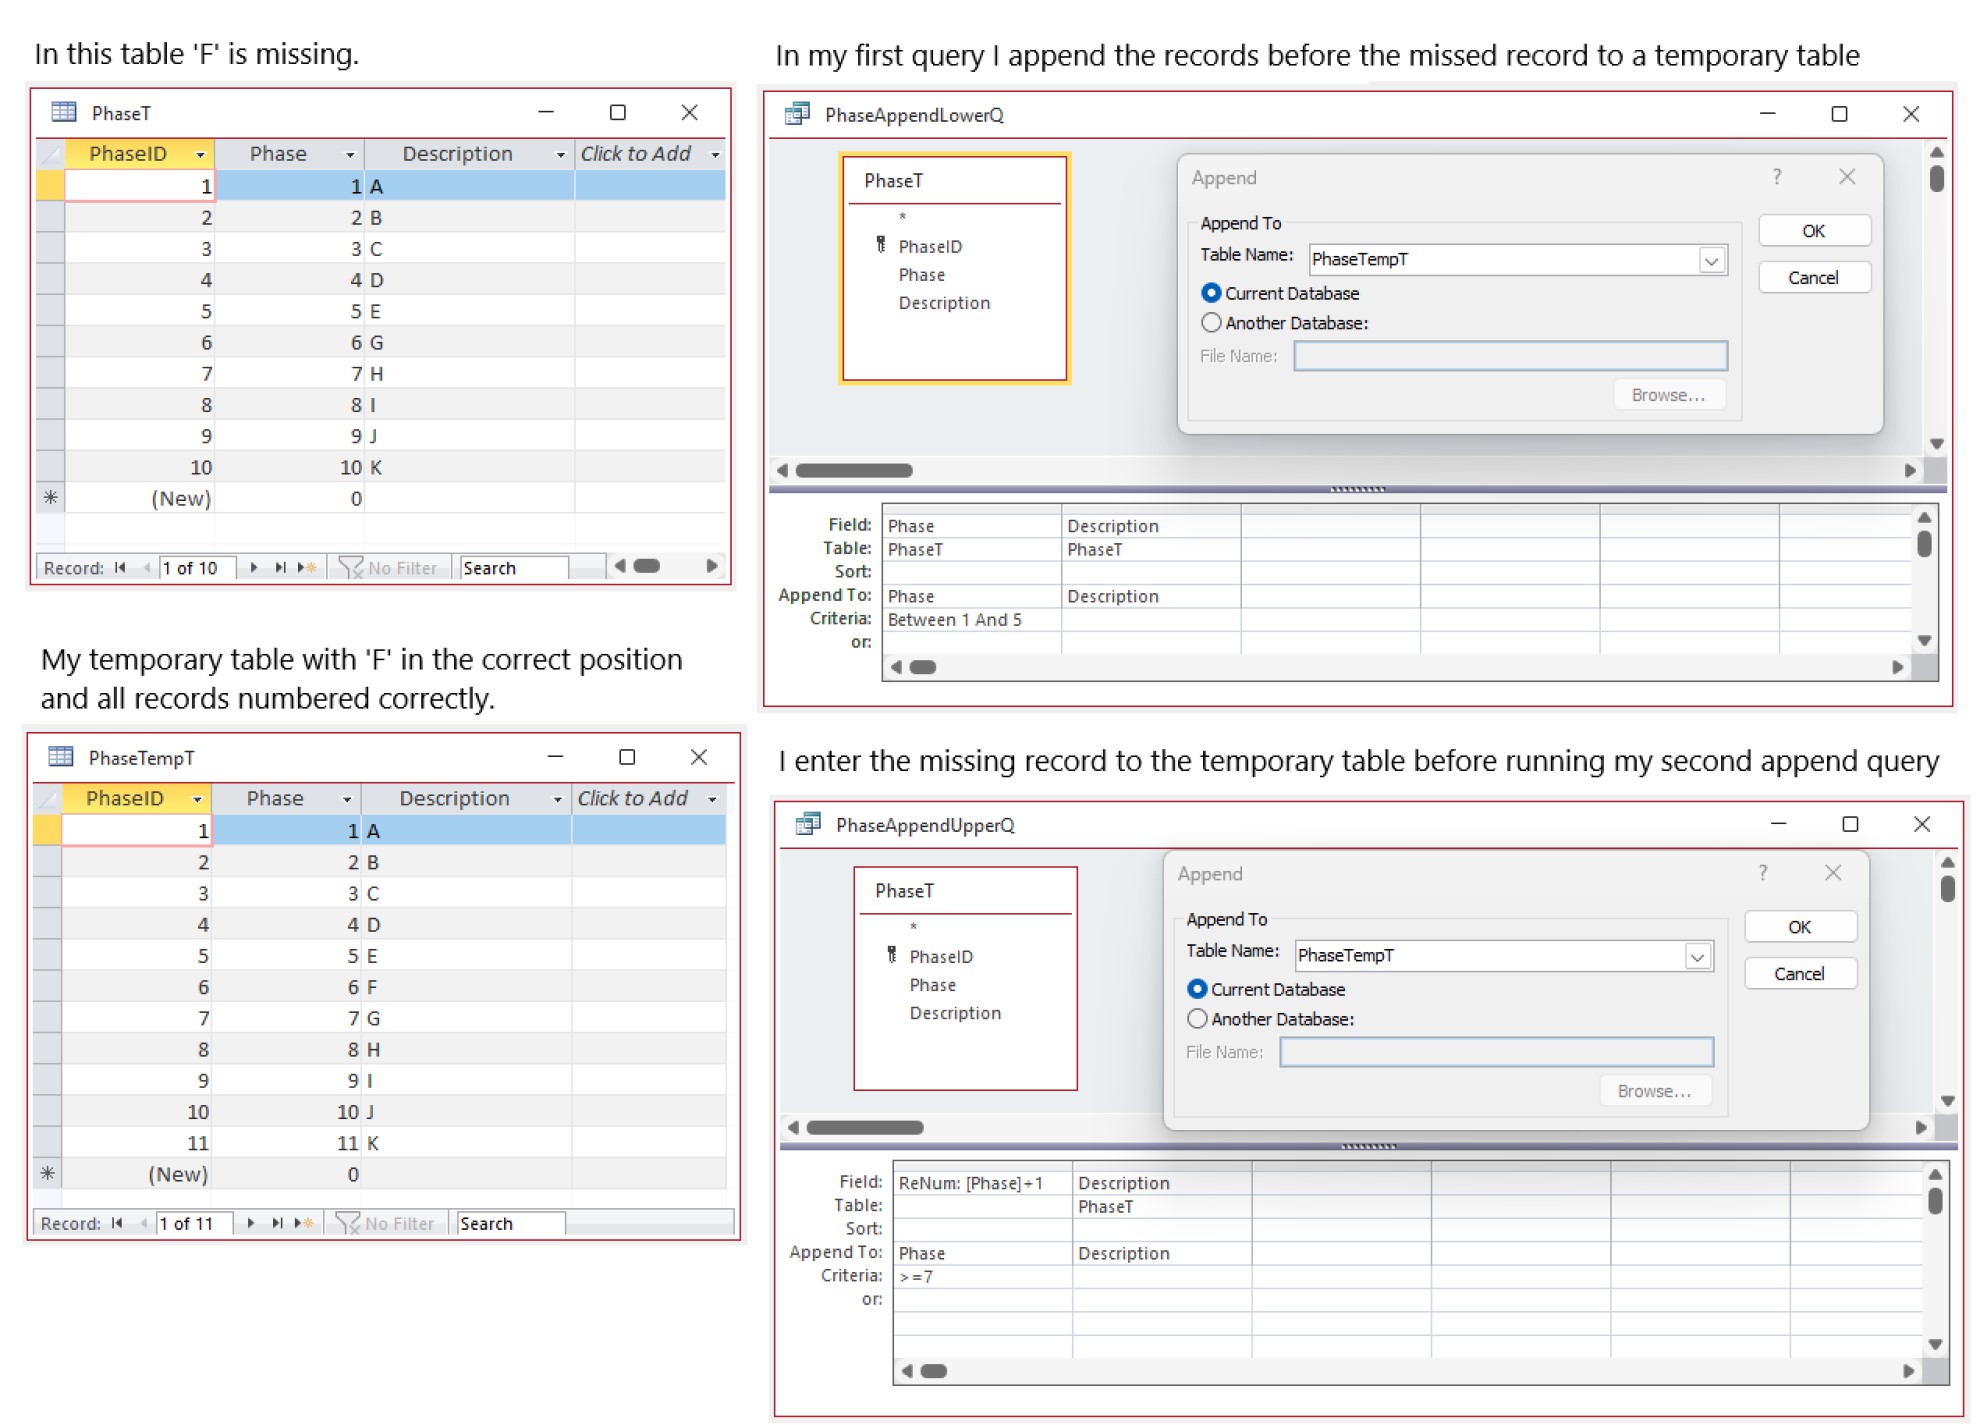Open the Phase column dropdown in PhaseTempT
Screen dimensions: 1980x1425
(x=348, y=798)
